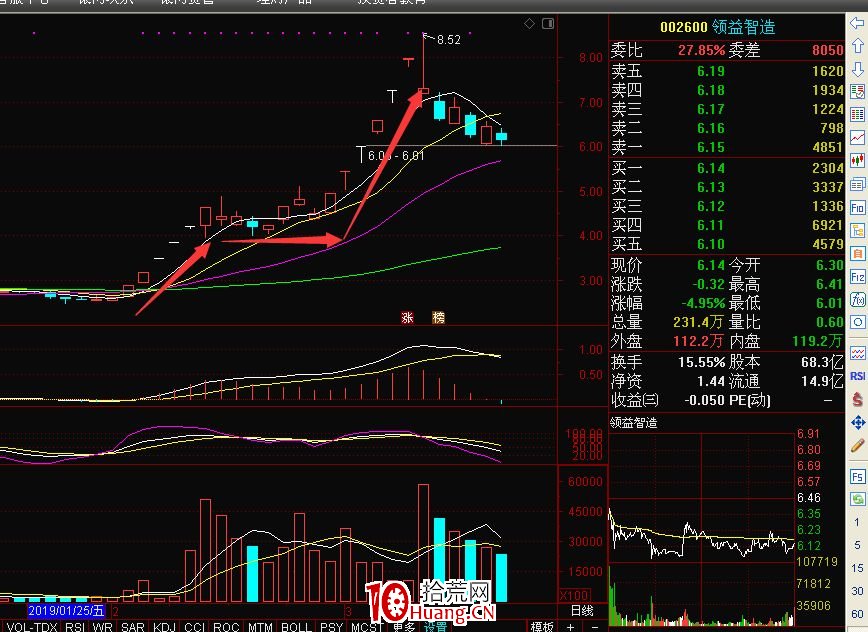Click the 现价 6.14 value
The height and width of the screenshot is (632, 868).
pyautogui.click(x=710, y=265)
